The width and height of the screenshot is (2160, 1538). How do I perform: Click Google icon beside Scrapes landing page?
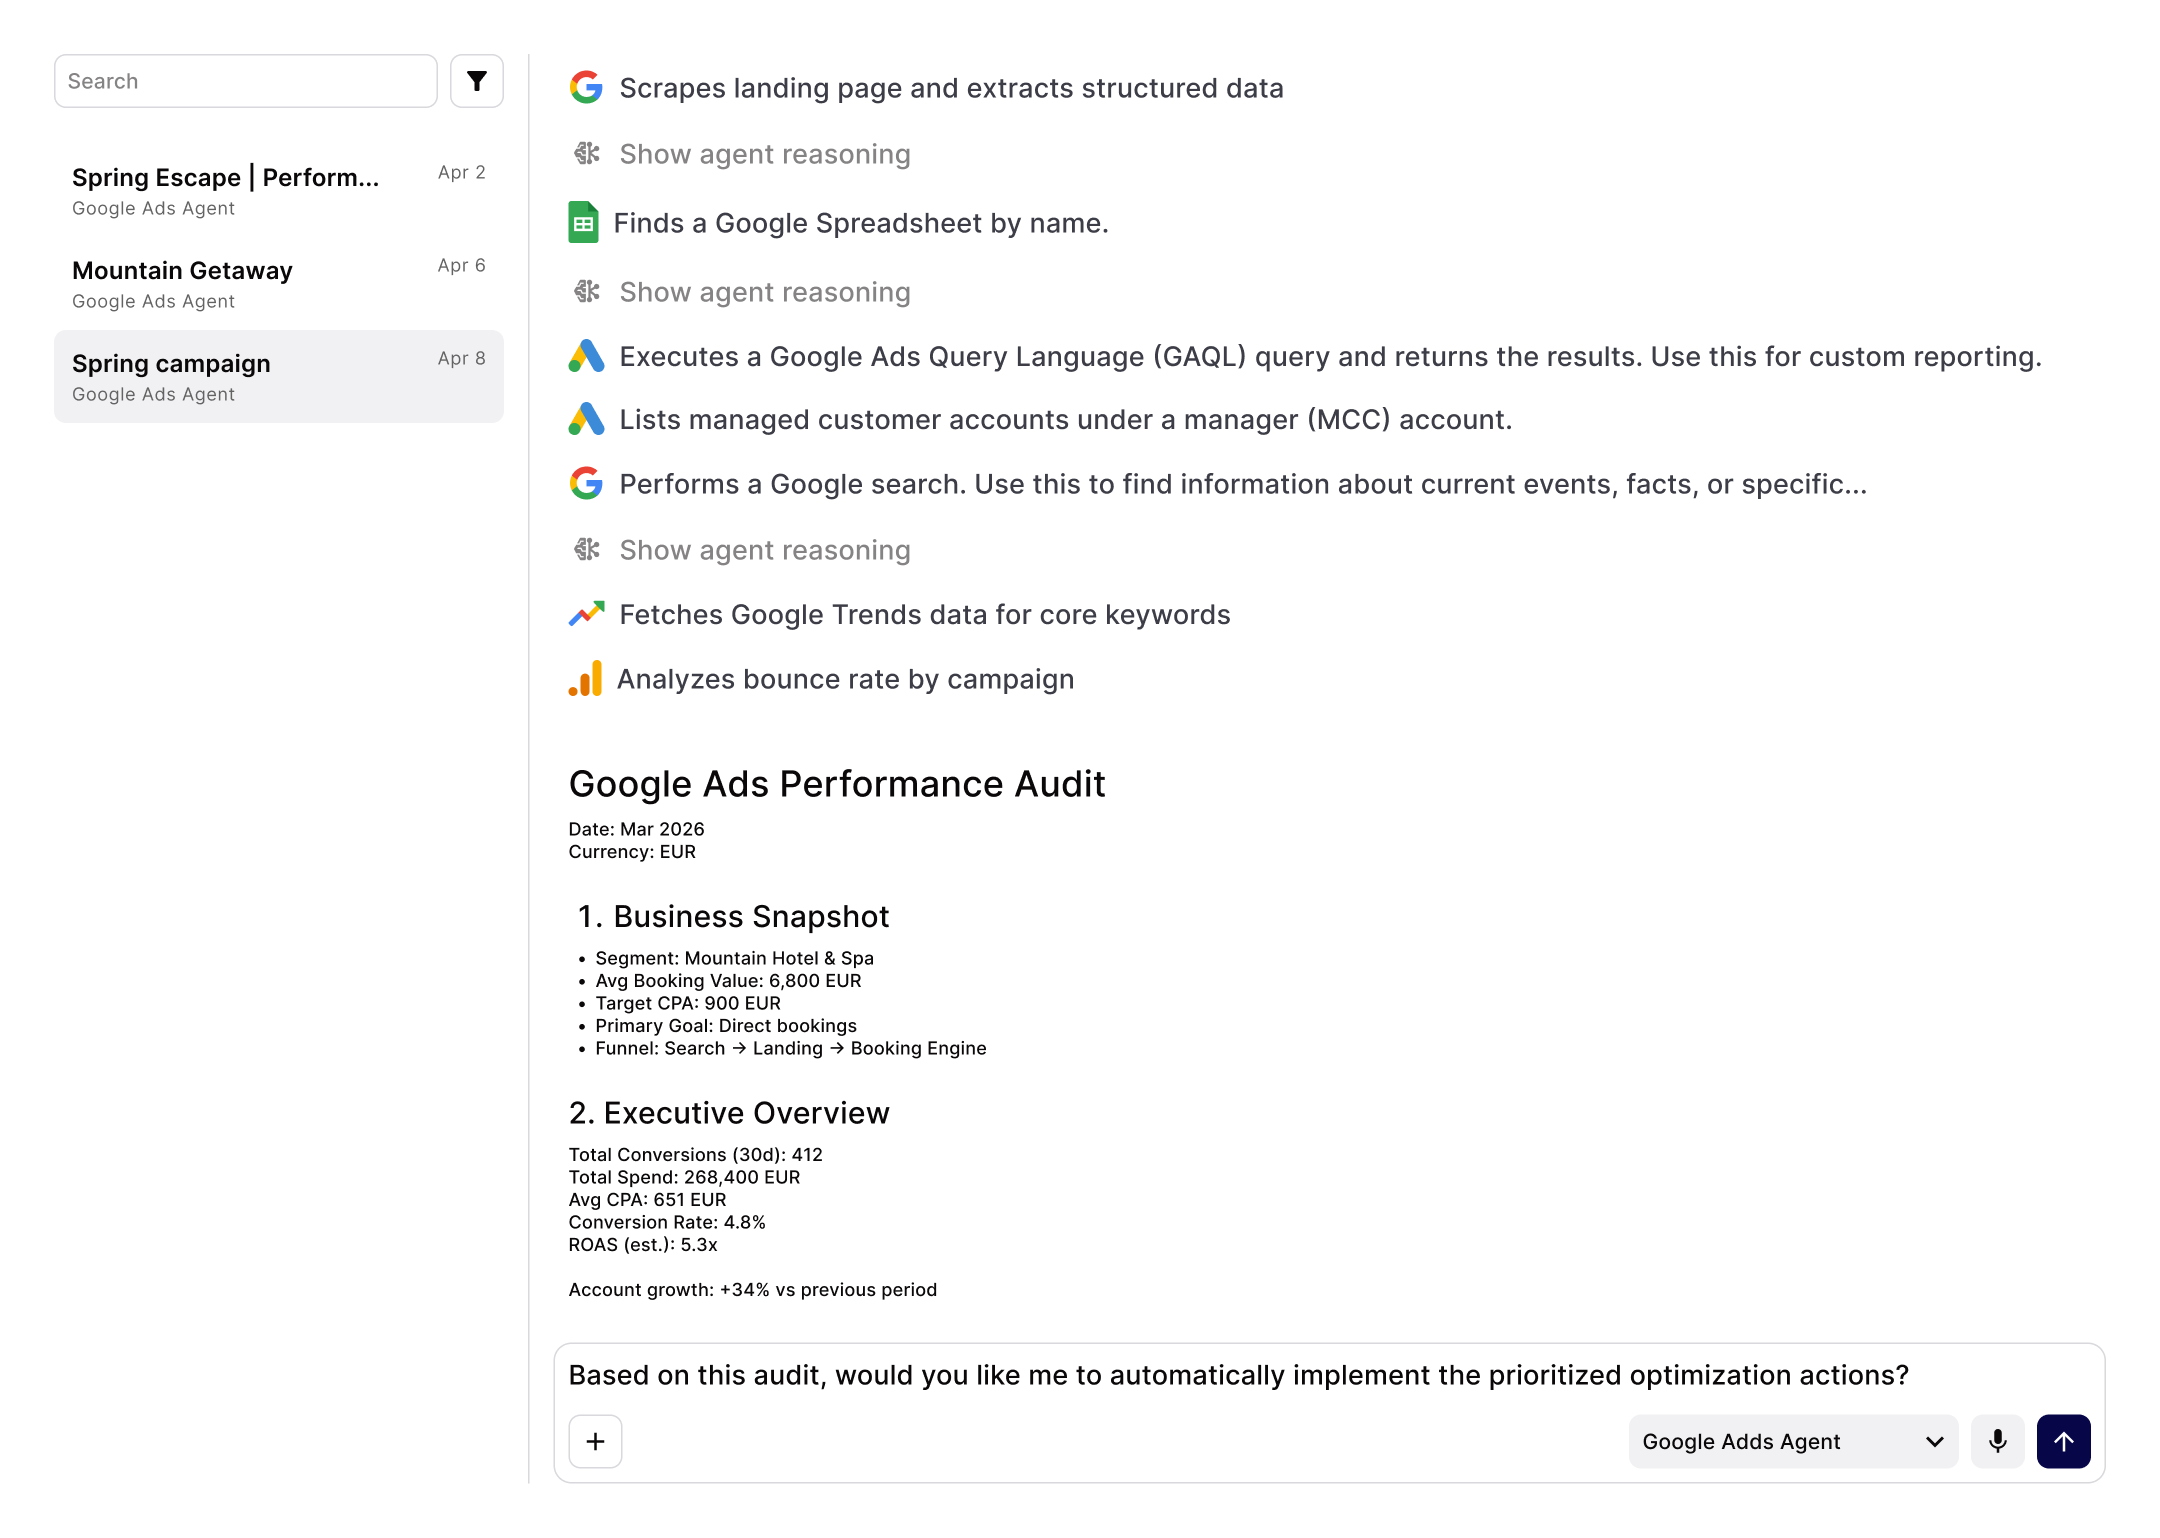tap(586, 88)
